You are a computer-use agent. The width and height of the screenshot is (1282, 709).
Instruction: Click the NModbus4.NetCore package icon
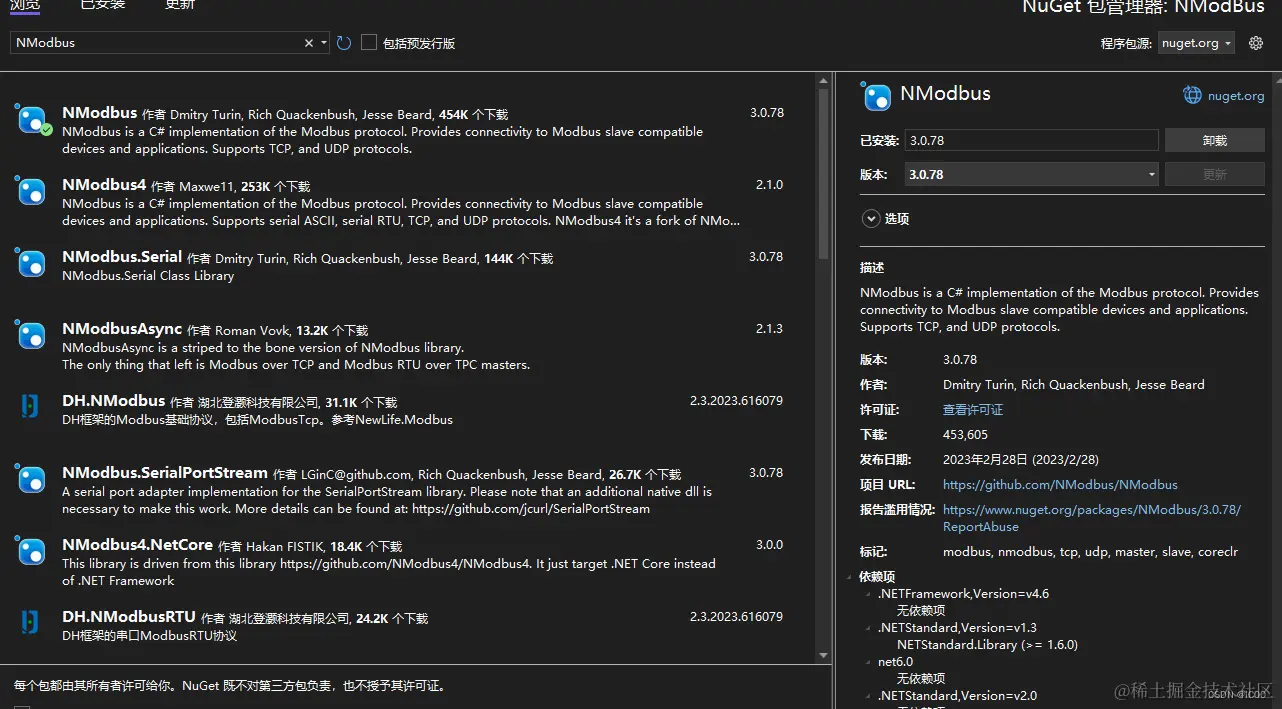pyautogui.click(x=32, y=551)
